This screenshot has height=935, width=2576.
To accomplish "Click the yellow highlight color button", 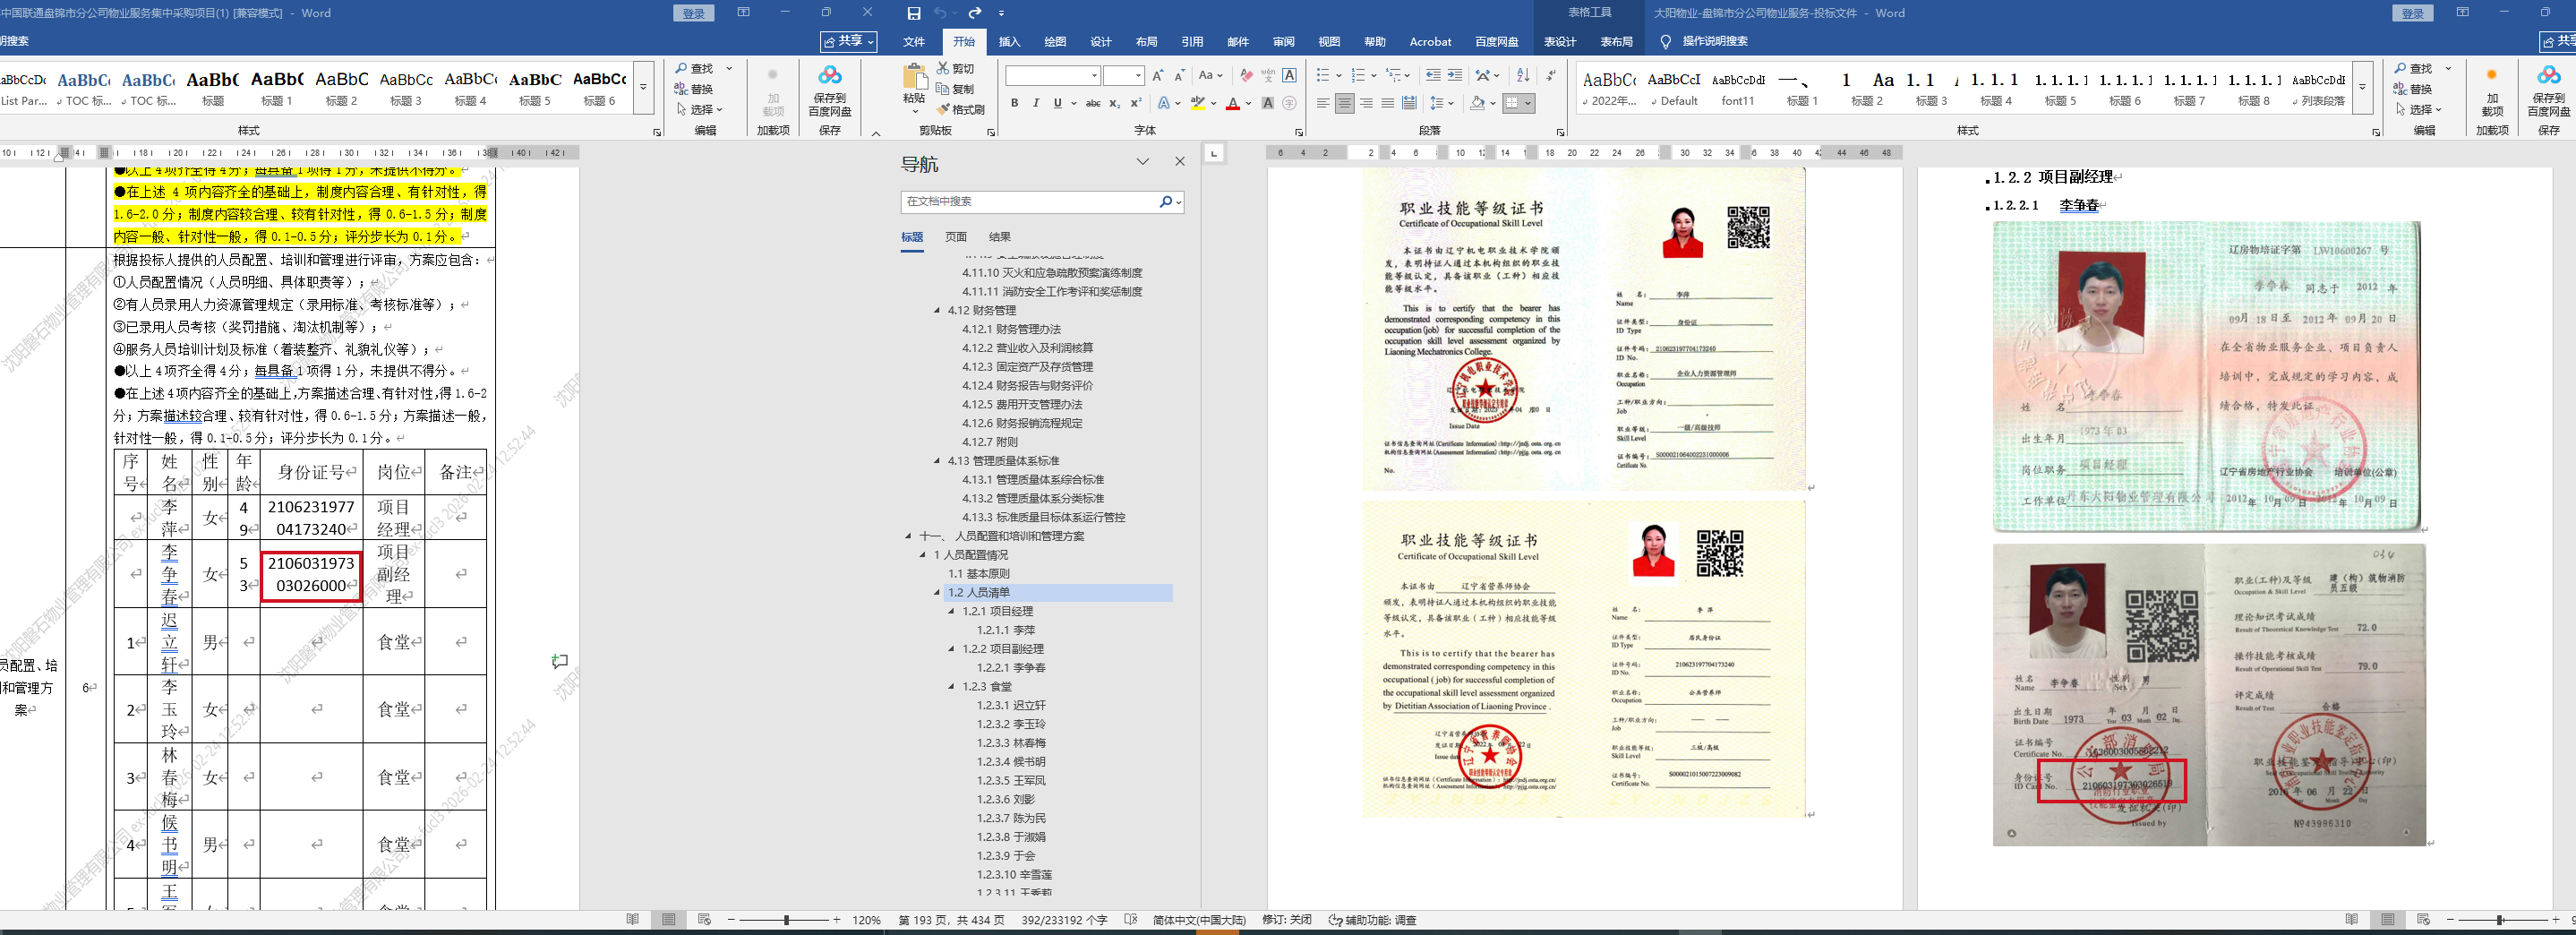I will 1197,103.
